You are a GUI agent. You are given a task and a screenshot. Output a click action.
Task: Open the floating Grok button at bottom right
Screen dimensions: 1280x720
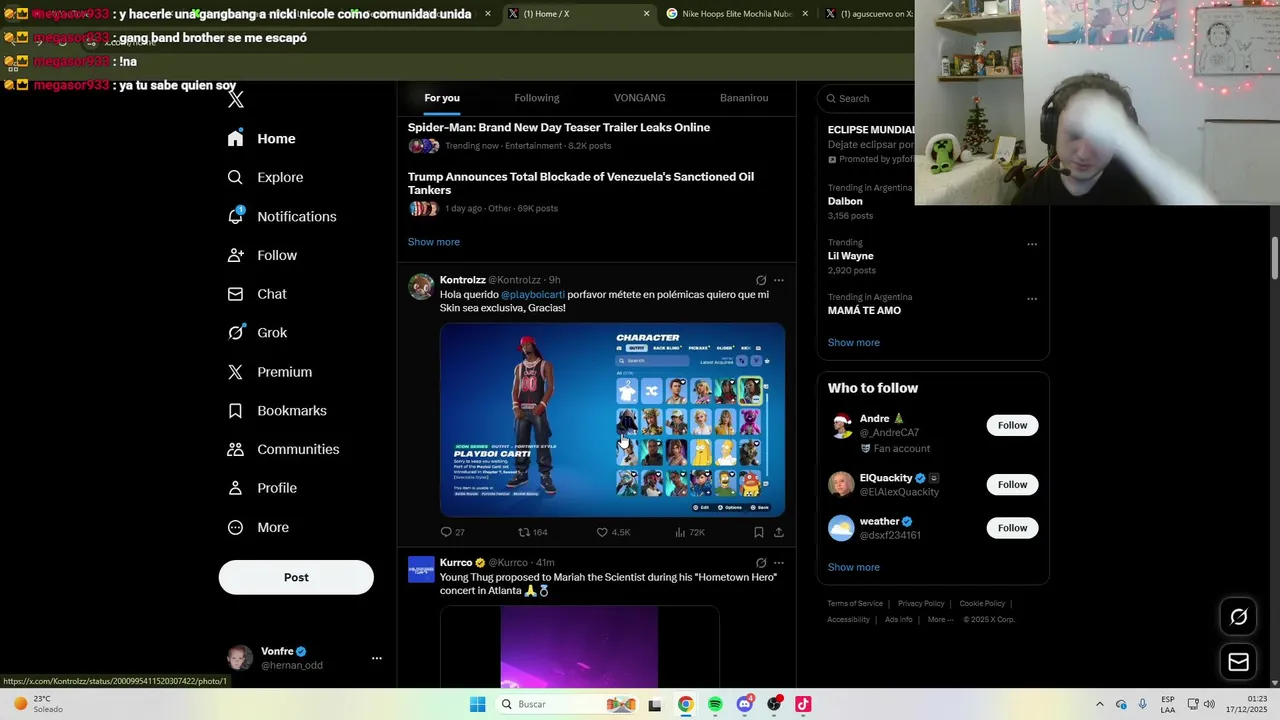(x=1239, y=617)
